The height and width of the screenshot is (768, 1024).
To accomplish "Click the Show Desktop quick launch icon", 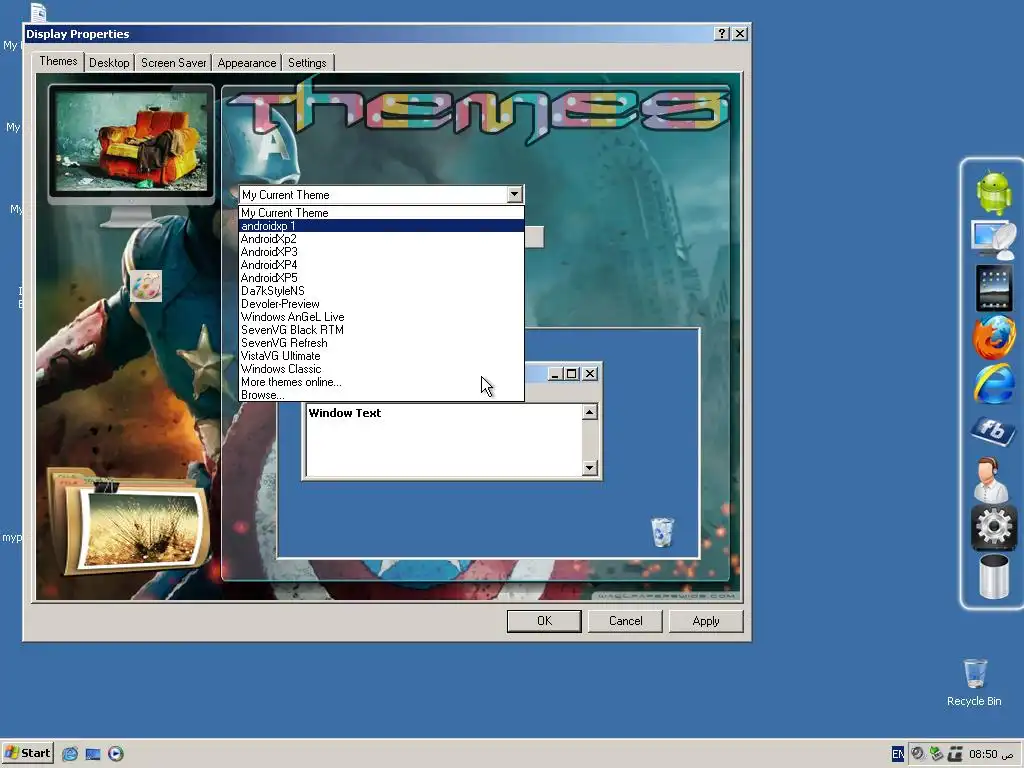I will click(x=93, y=754).
